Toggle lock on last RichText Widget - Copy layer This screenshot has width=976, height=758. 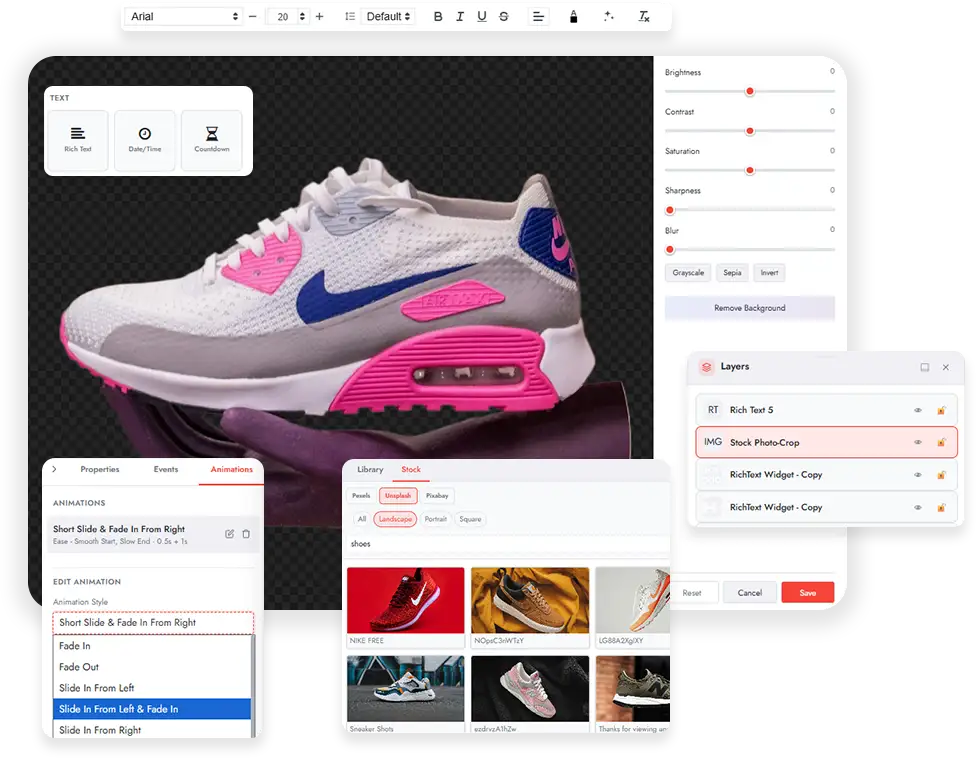941,507
